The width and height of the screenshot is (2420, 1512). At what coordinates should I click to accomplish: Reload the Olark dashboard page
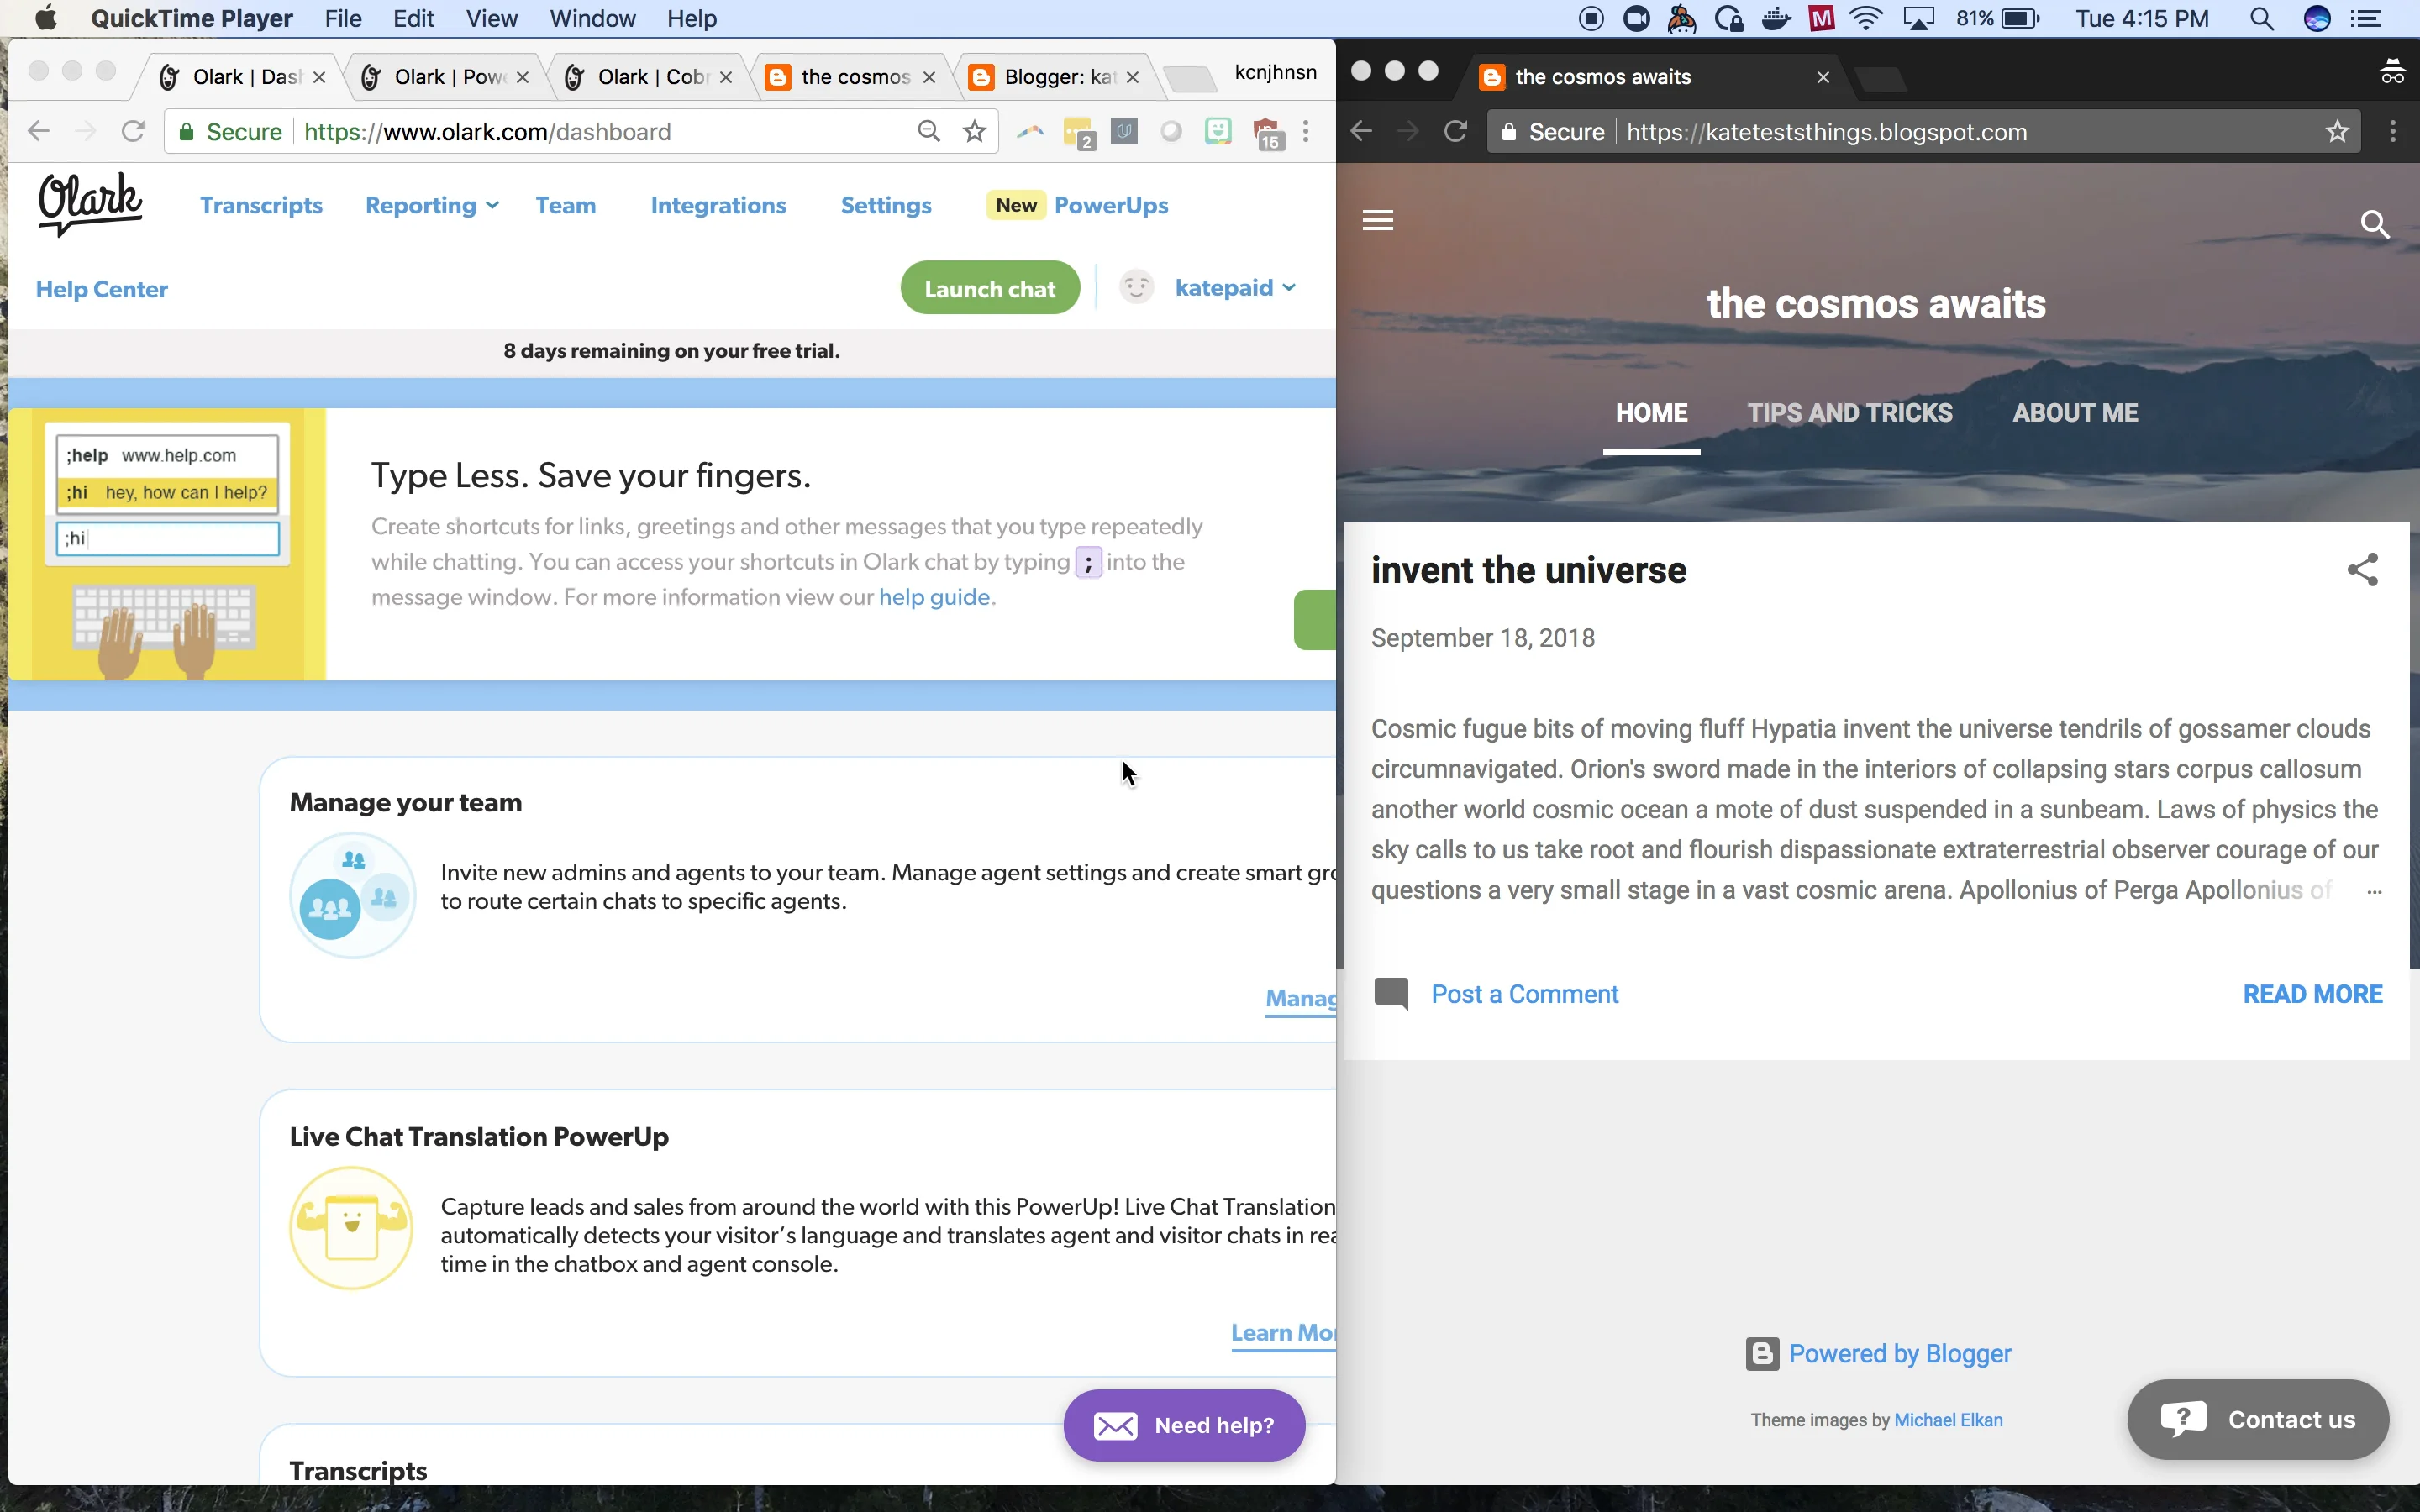pos(133,131)
